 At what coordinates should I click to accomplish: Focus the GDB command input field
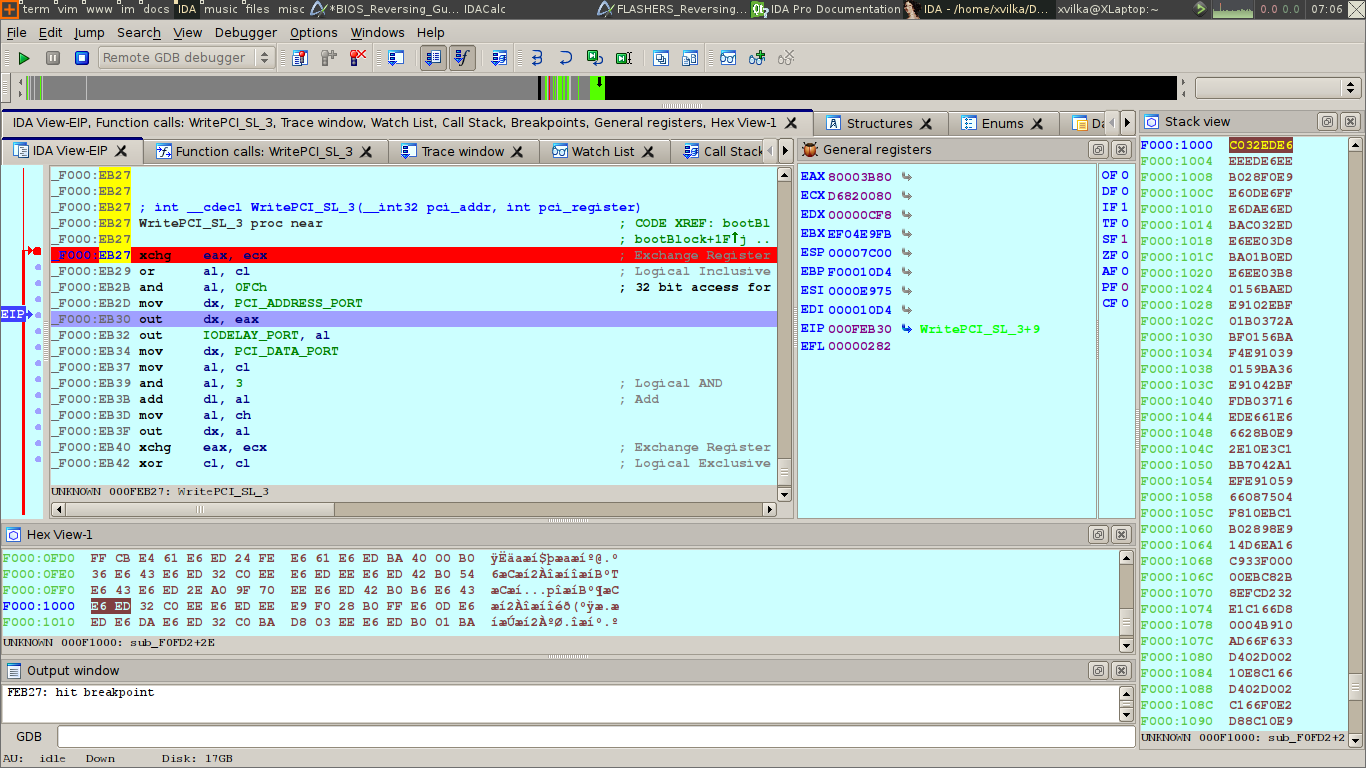click(x=594, y=737)
